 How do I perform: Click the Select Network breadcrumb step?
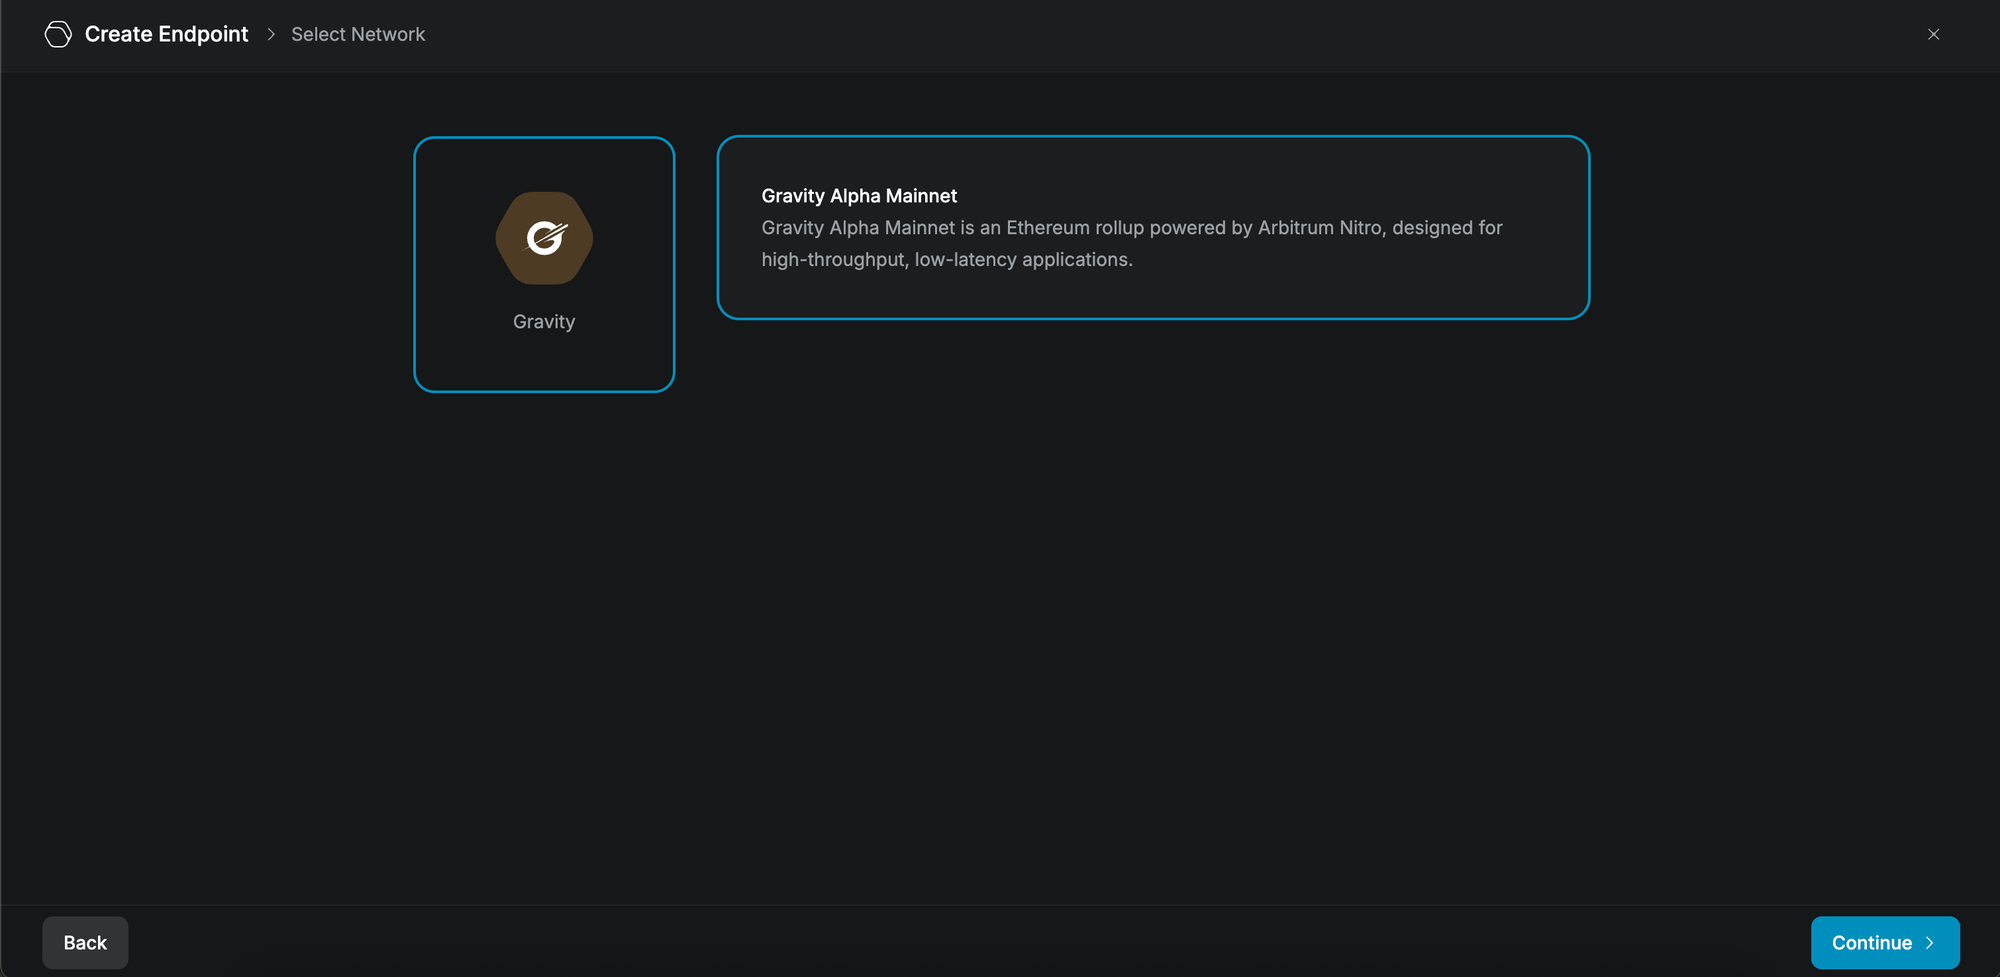tap(358, 34)
